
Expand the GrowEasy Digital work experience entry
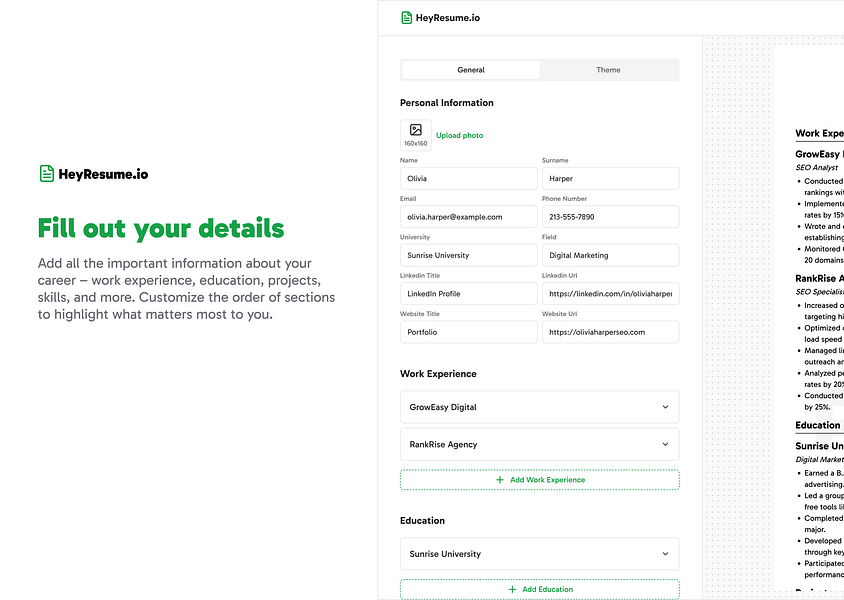(539, 407)
